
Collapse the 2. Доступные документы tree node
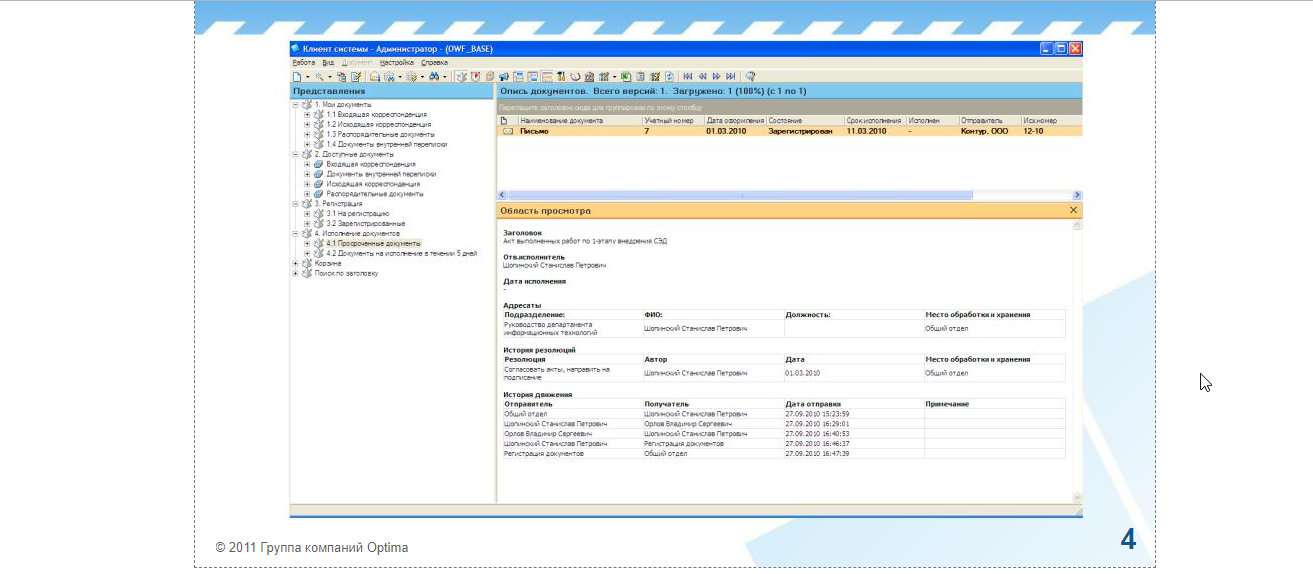coord(295,154)
